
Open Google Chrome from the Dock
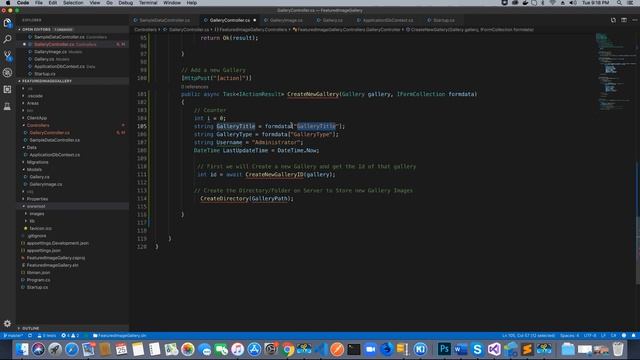[287, 349]
